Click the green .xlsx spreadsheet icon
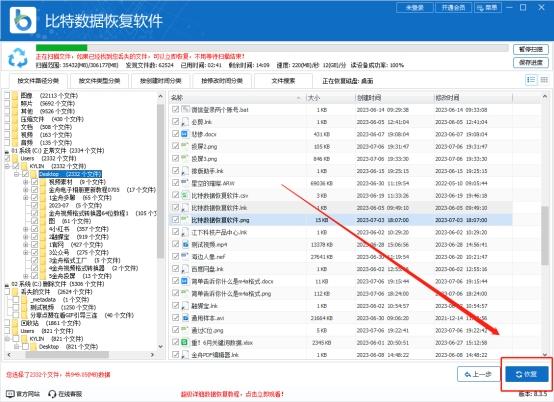This screenshot has height=402, width=554. click(185, 342)
